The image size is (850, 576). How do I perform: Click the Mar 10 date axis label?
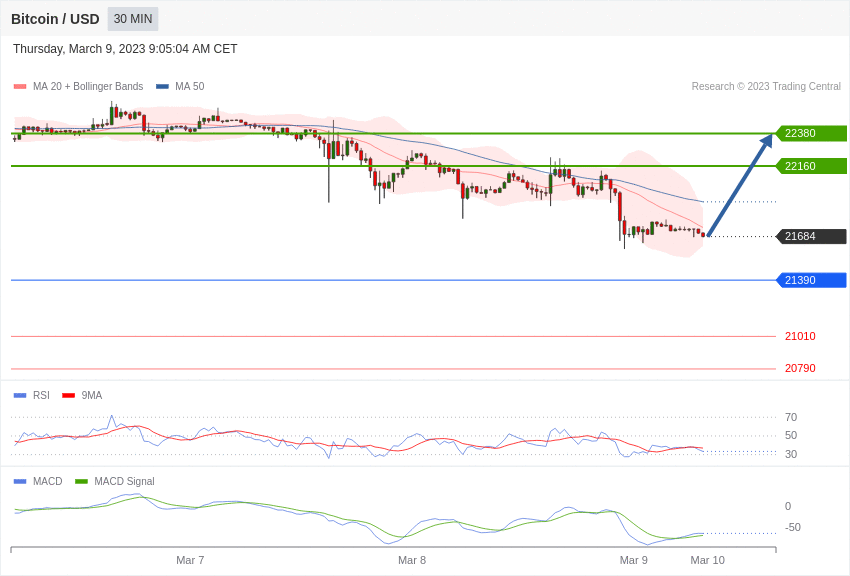coord(707,560)
